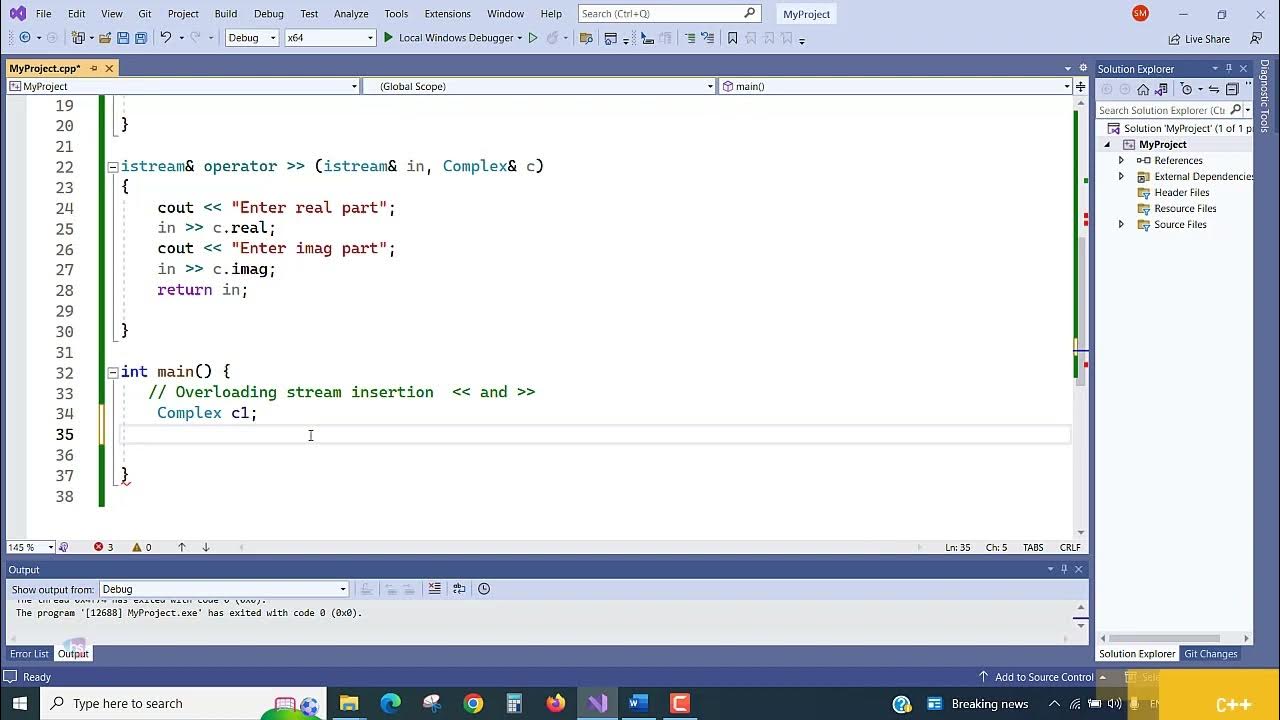Toggle auto-hide pin on the Solution Explorer panel
1280x720 pixels.
[x=1229, y=68]
